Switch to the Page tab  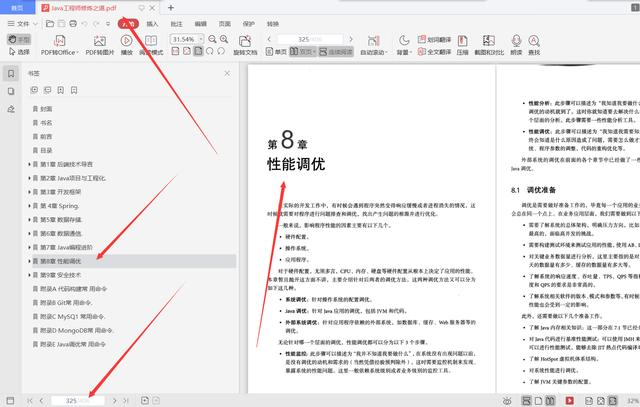pos(224,24)
